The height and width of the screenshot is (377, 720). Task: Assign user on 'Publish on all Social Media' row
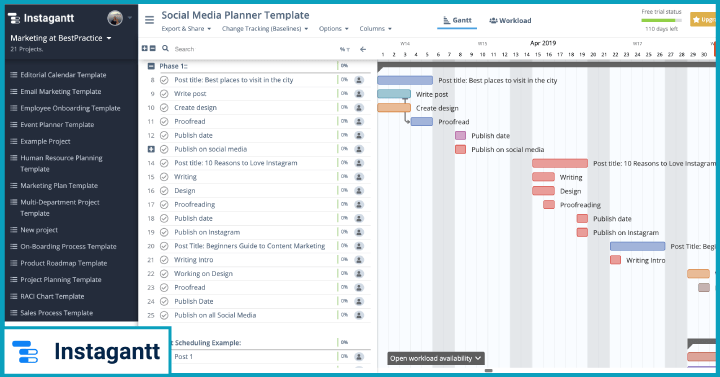tap(359, 315)
